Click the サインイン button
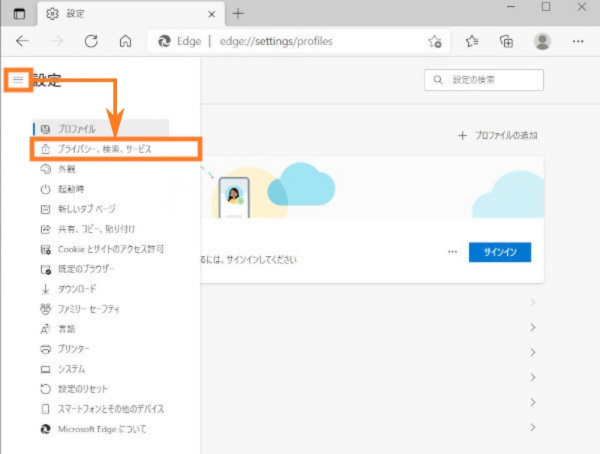Screen dimensions: 600x454 pyautogui.click(x=499, y=252)
